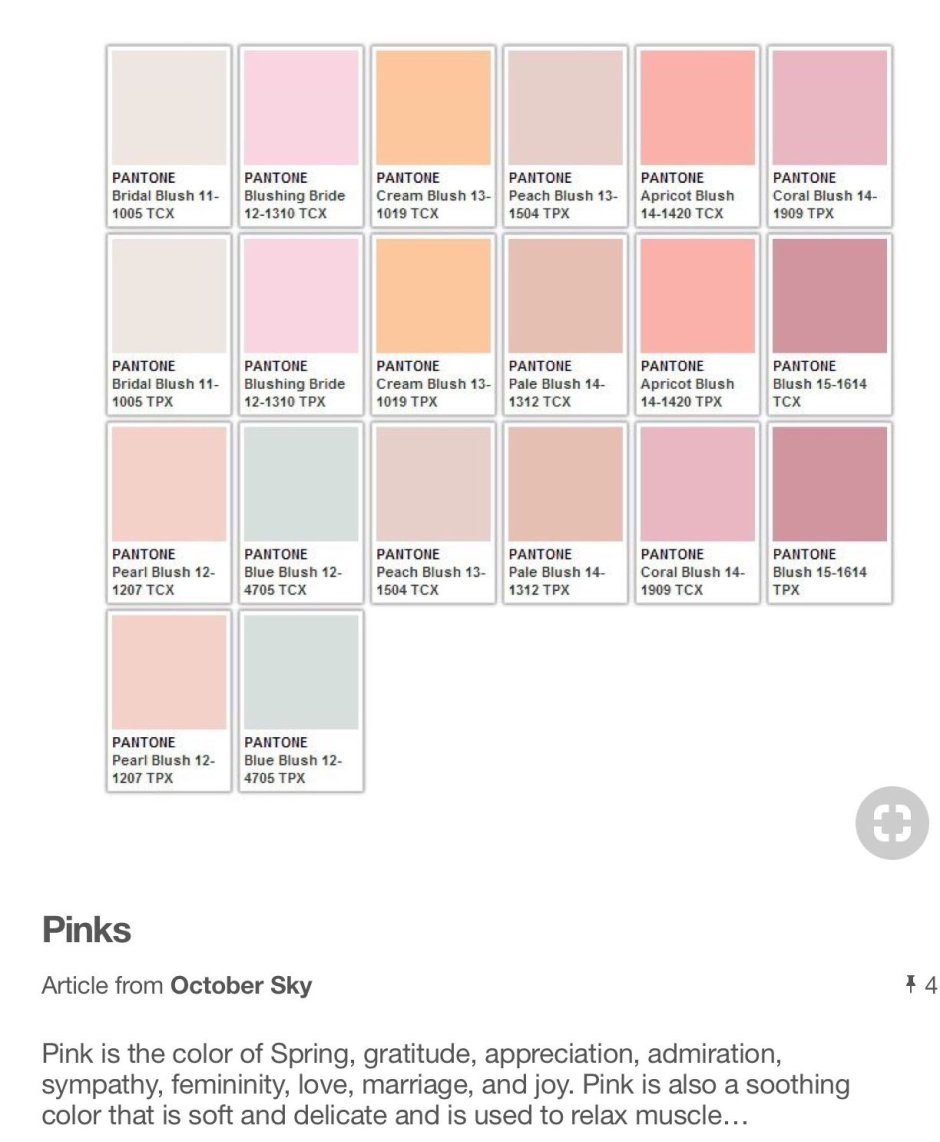This screenshot has width=940, height=1142.
Task: Select Blush 15-1614 TCX swatch
Action: coord(829,325)
